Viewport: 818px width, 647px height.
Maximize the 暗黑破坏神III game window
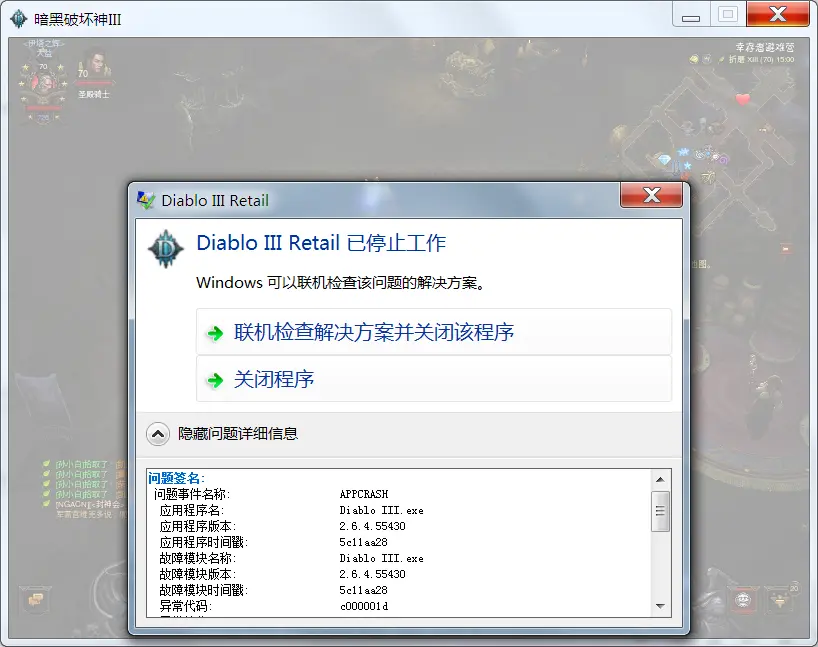click(728, 15)
